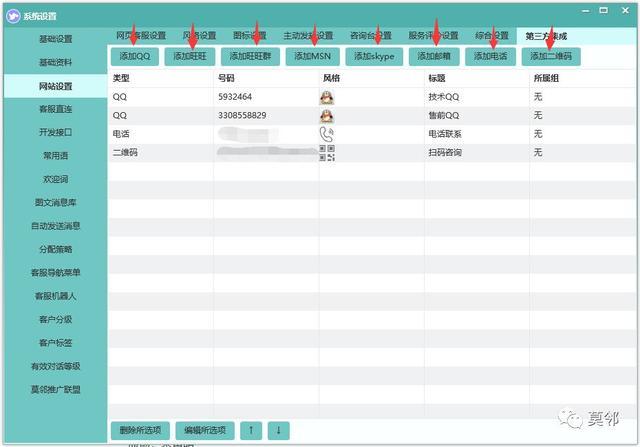Screen dimensions: 640x447
Task: Minimize the 系统设置 window
Action: pyautogui.click(x=586, y=11)
